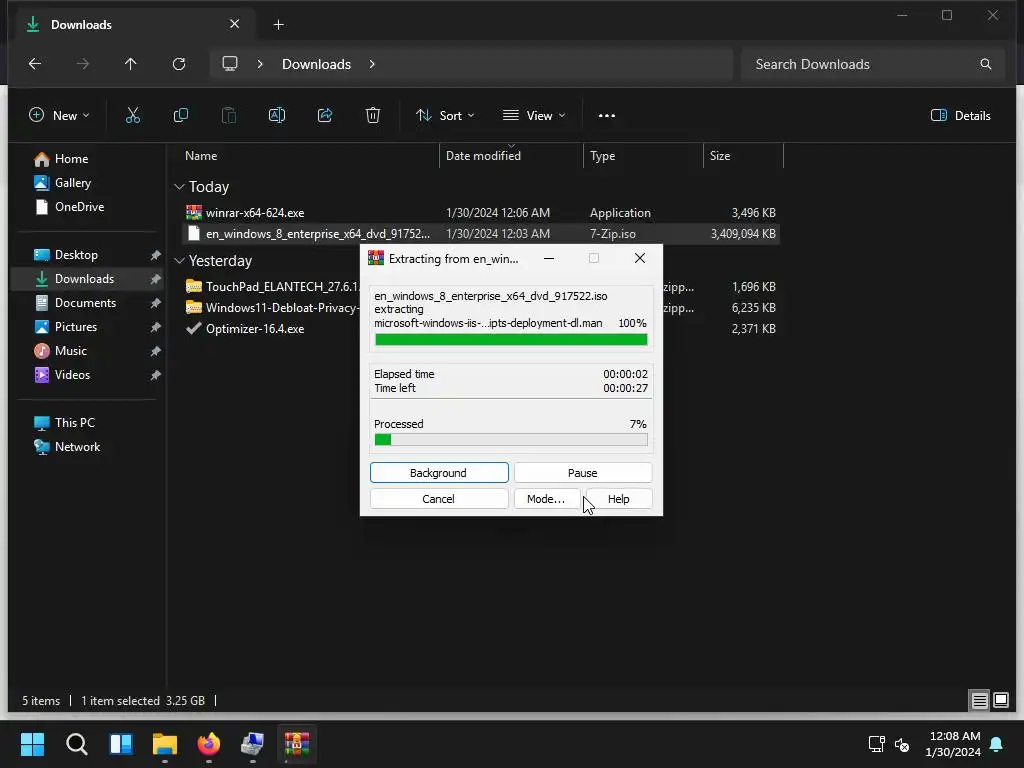This screenshot has height=768, width=1024.
Task: Click the network display tray icon
Action: point(876,744)
